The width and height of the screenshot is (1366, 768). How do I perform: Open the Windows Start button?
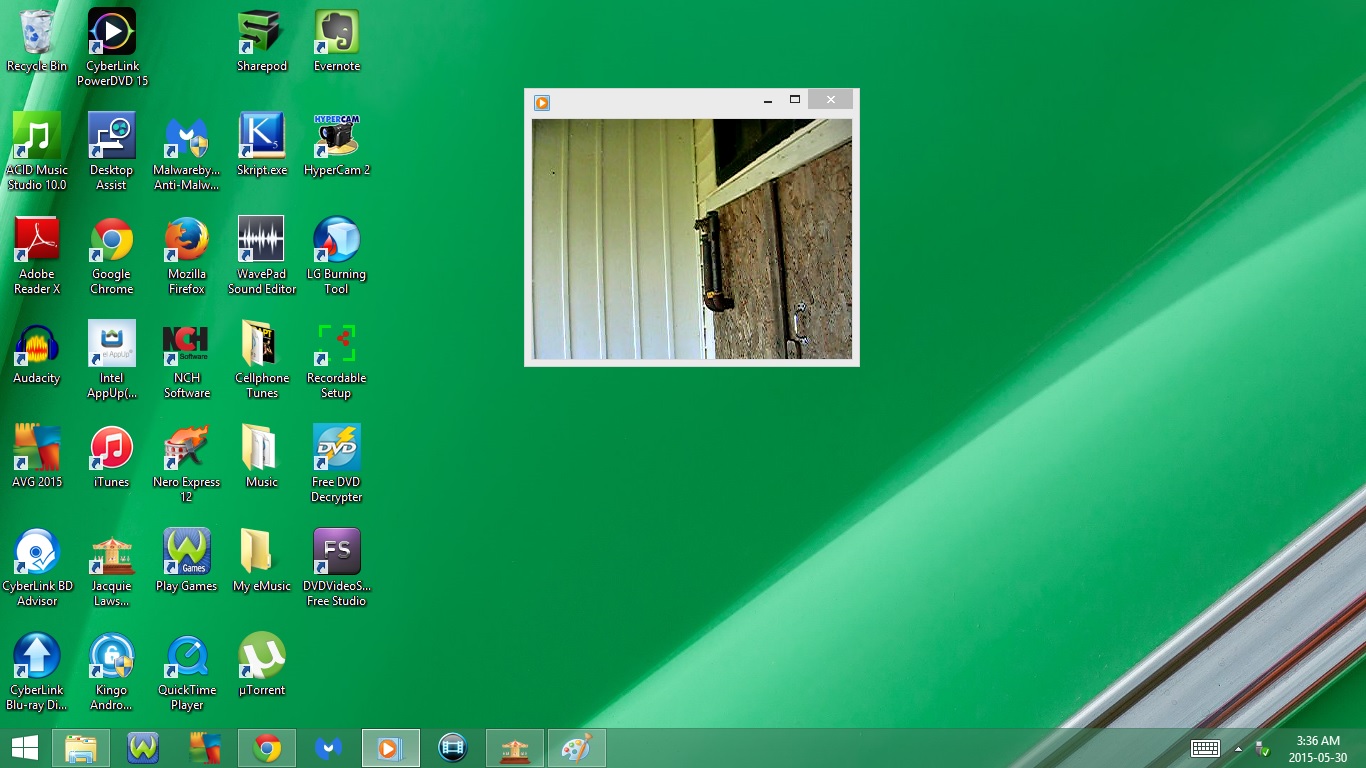[x=24, y=748]
